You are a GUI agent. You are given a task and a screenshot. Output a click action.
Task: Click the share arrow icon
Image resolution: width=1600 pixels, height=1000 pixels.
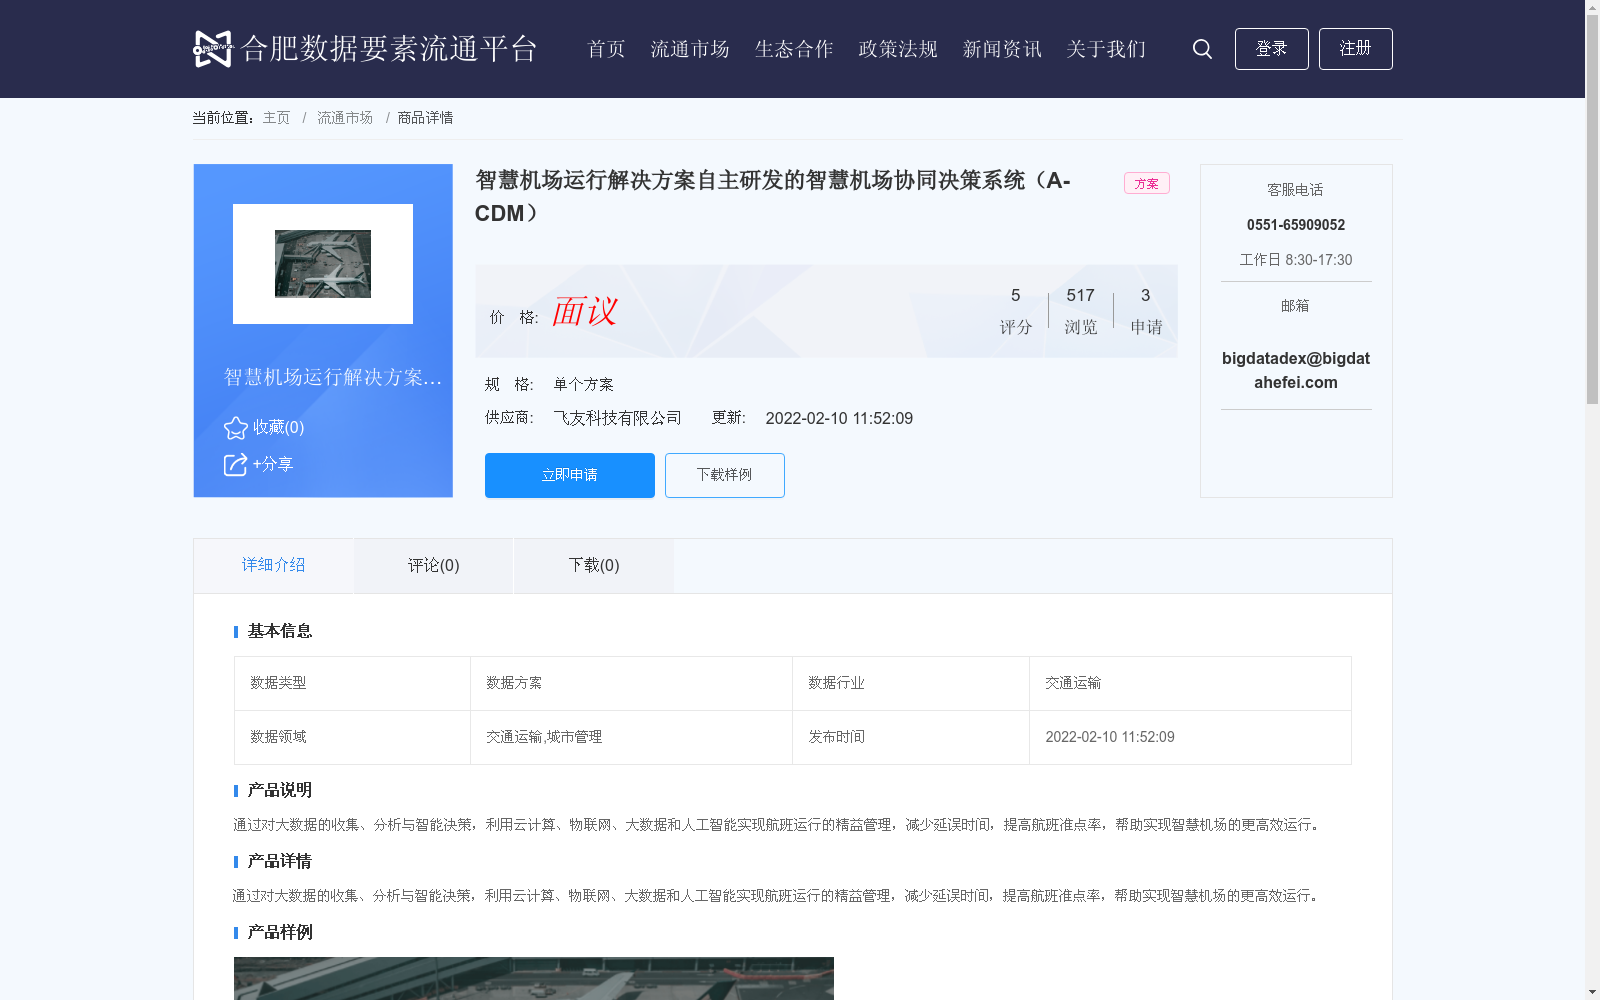coord(234,463)
